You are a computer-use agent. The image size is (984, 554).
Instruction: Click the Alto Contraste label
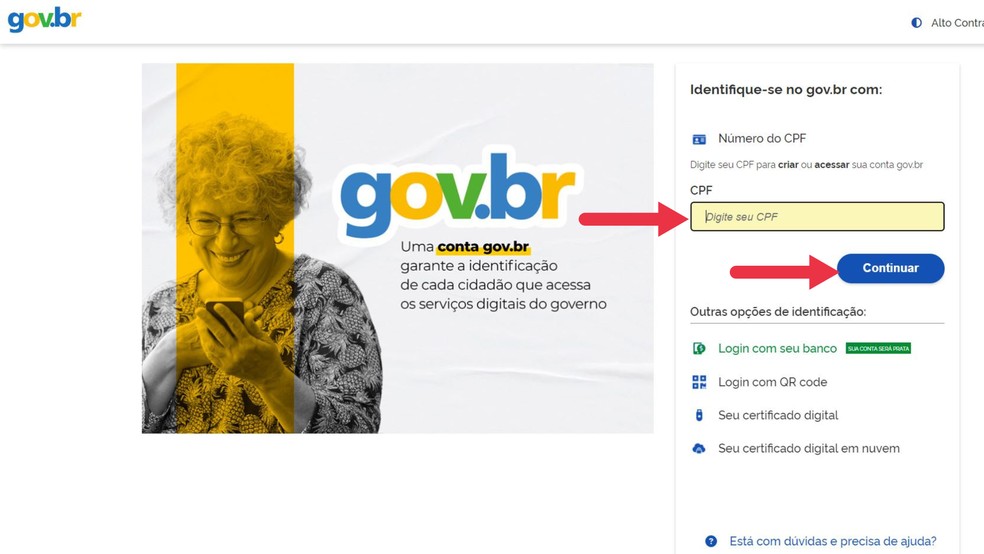(x=957, y=23)
